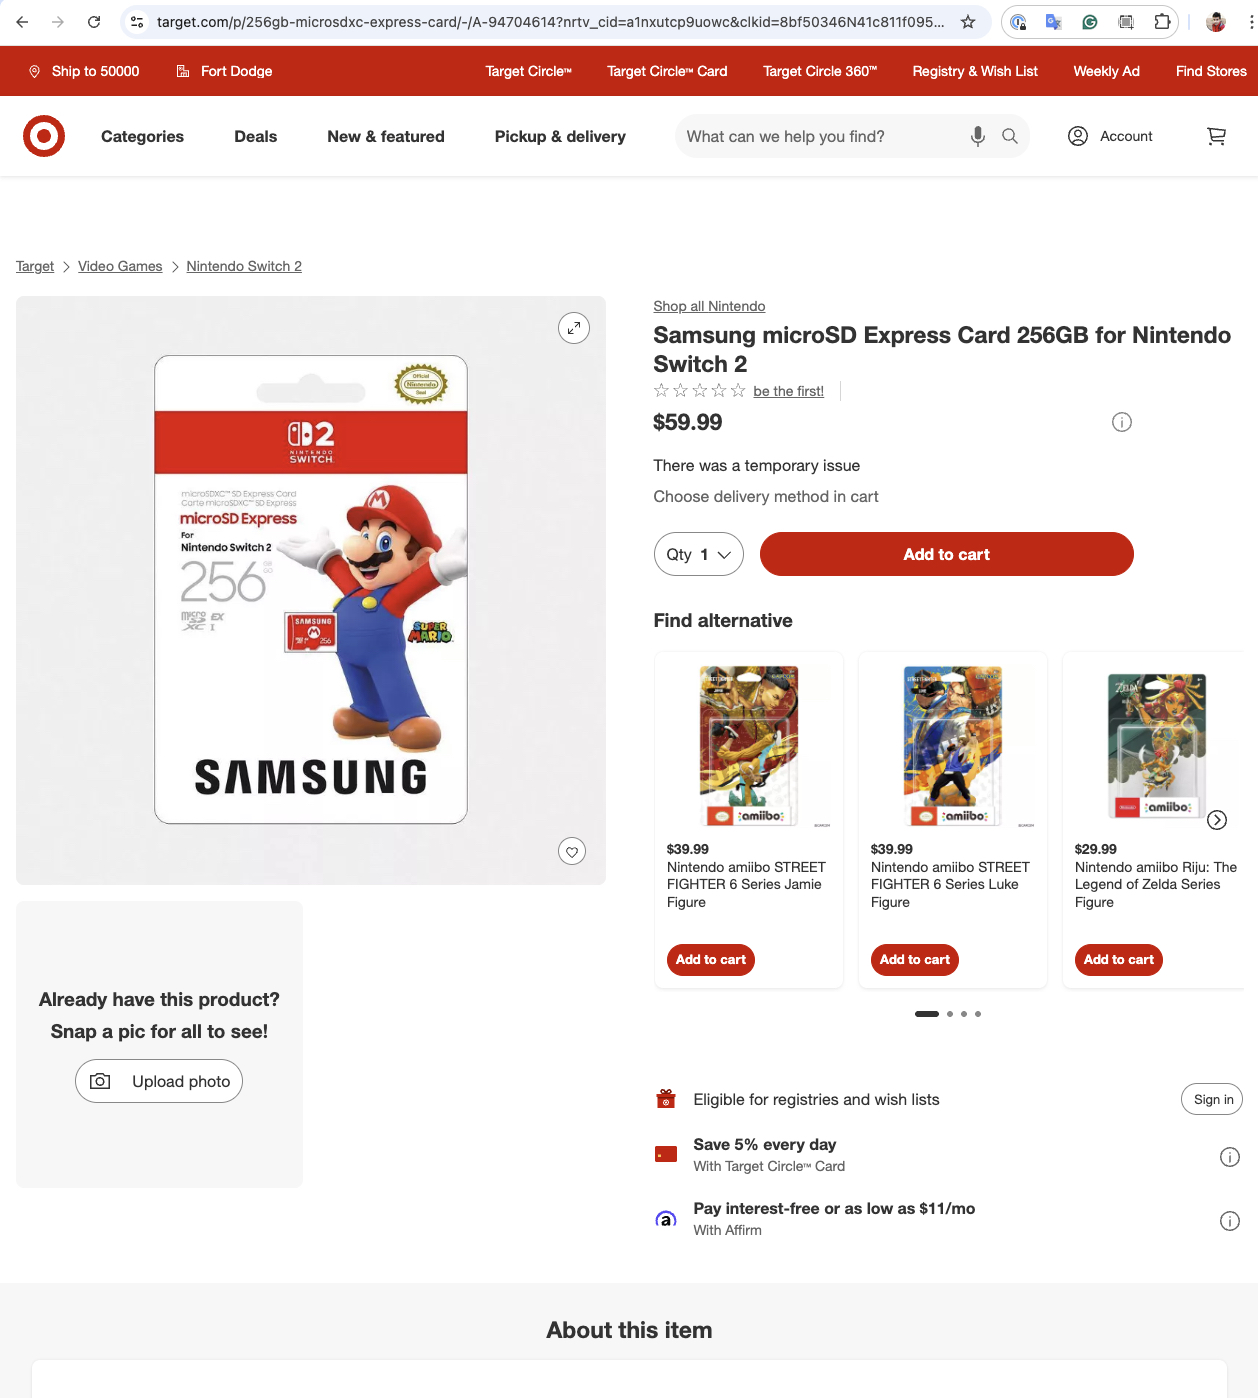Open the Qty quantity dropdown

tap(699, 554)
